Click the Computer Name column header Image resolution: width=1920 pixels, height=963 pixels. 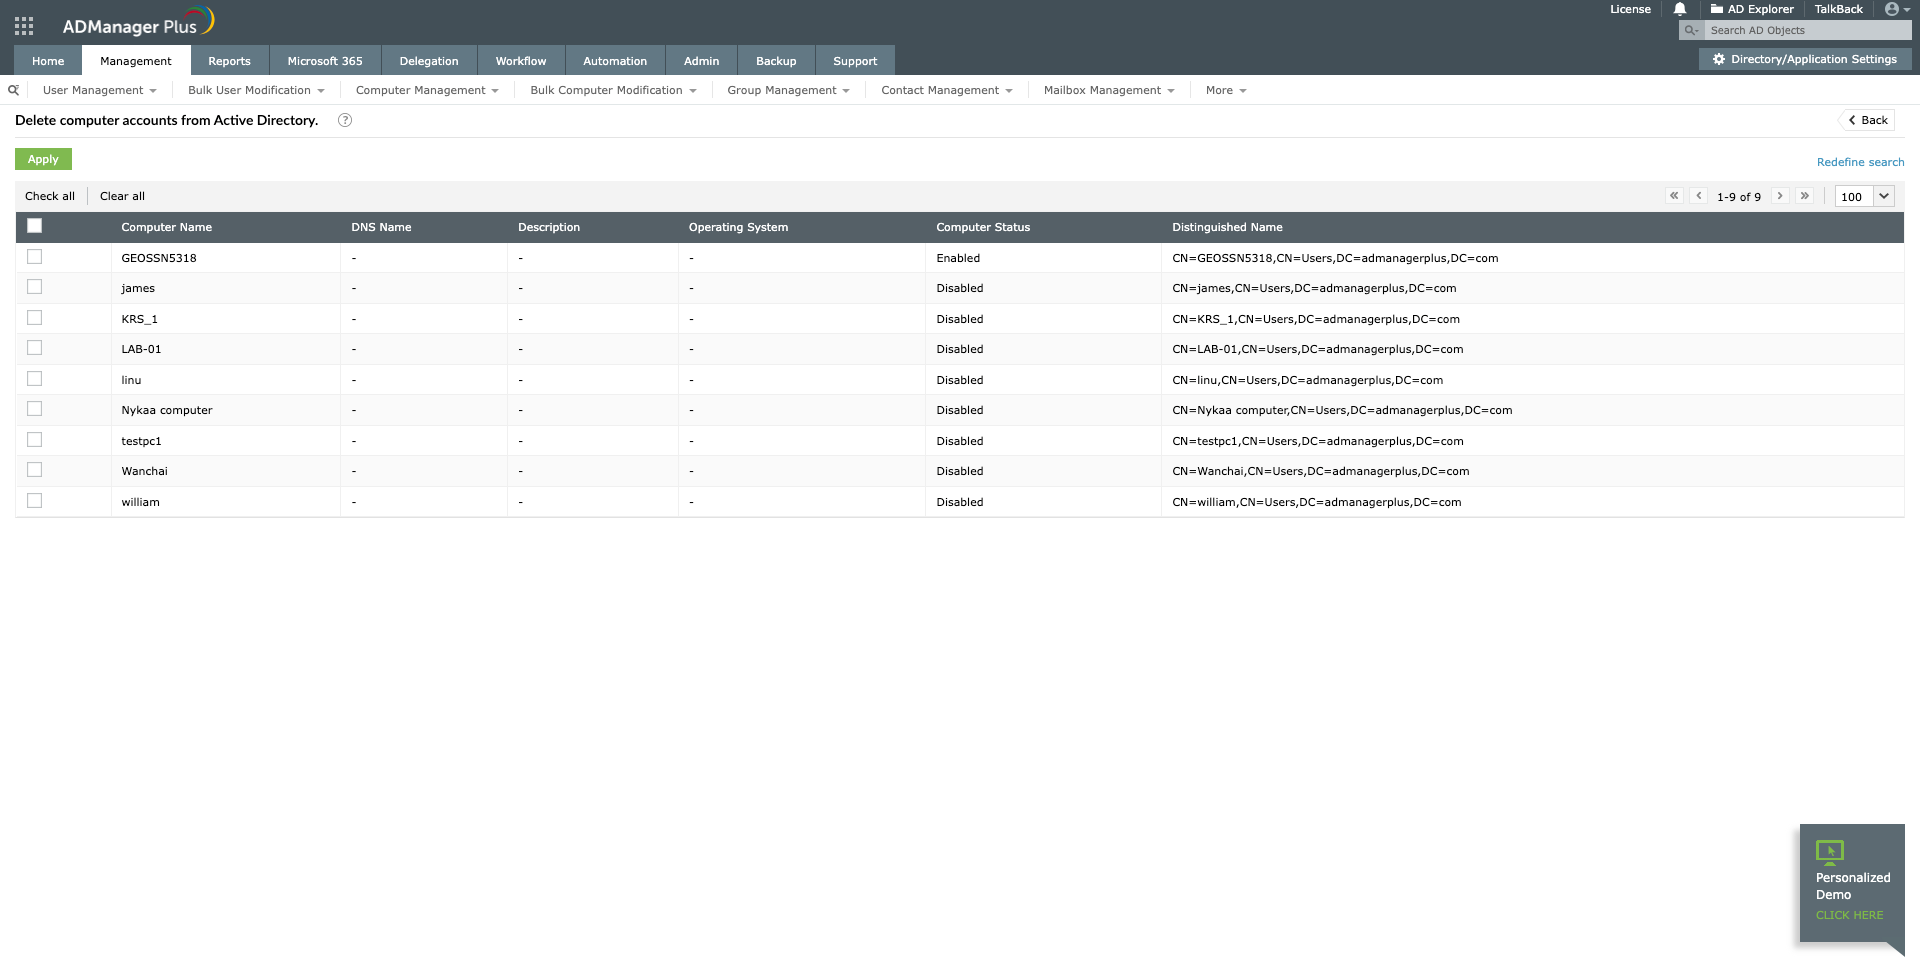click(166, 227)
